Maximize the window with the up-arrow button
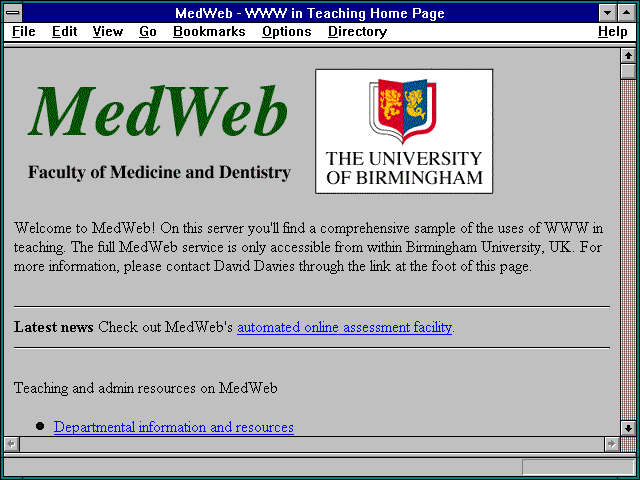Image resolution: width=640 pixels, height=480 pixels. coord(627,13)
